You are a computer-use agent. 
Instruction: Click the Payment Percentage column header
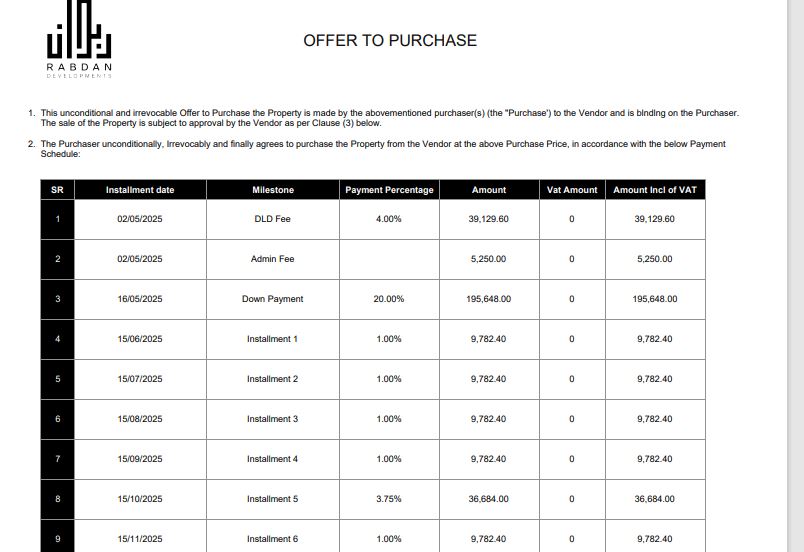coord(389,190)
